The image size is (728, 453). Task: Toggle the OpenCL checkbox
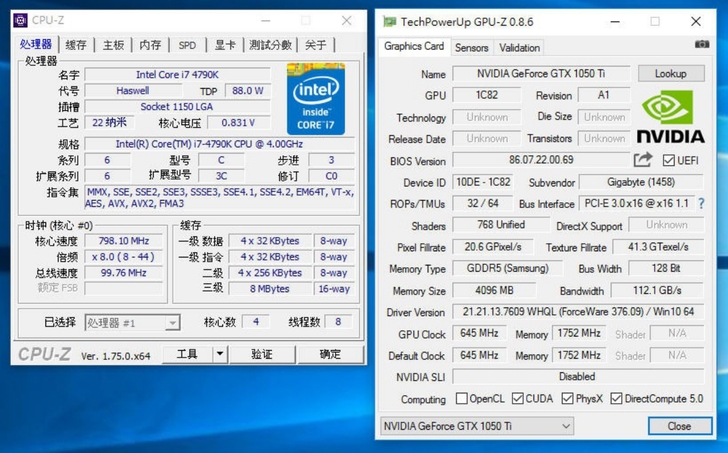462,399
